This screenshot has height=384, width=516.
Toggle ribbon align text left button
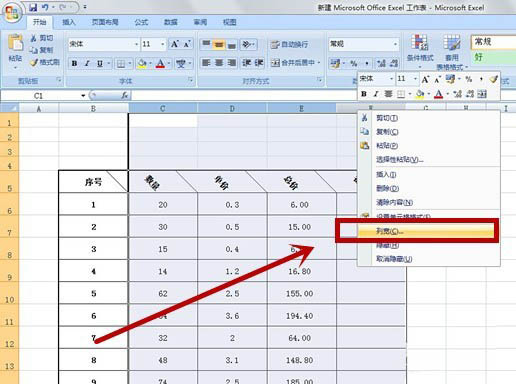click(206, 63)
